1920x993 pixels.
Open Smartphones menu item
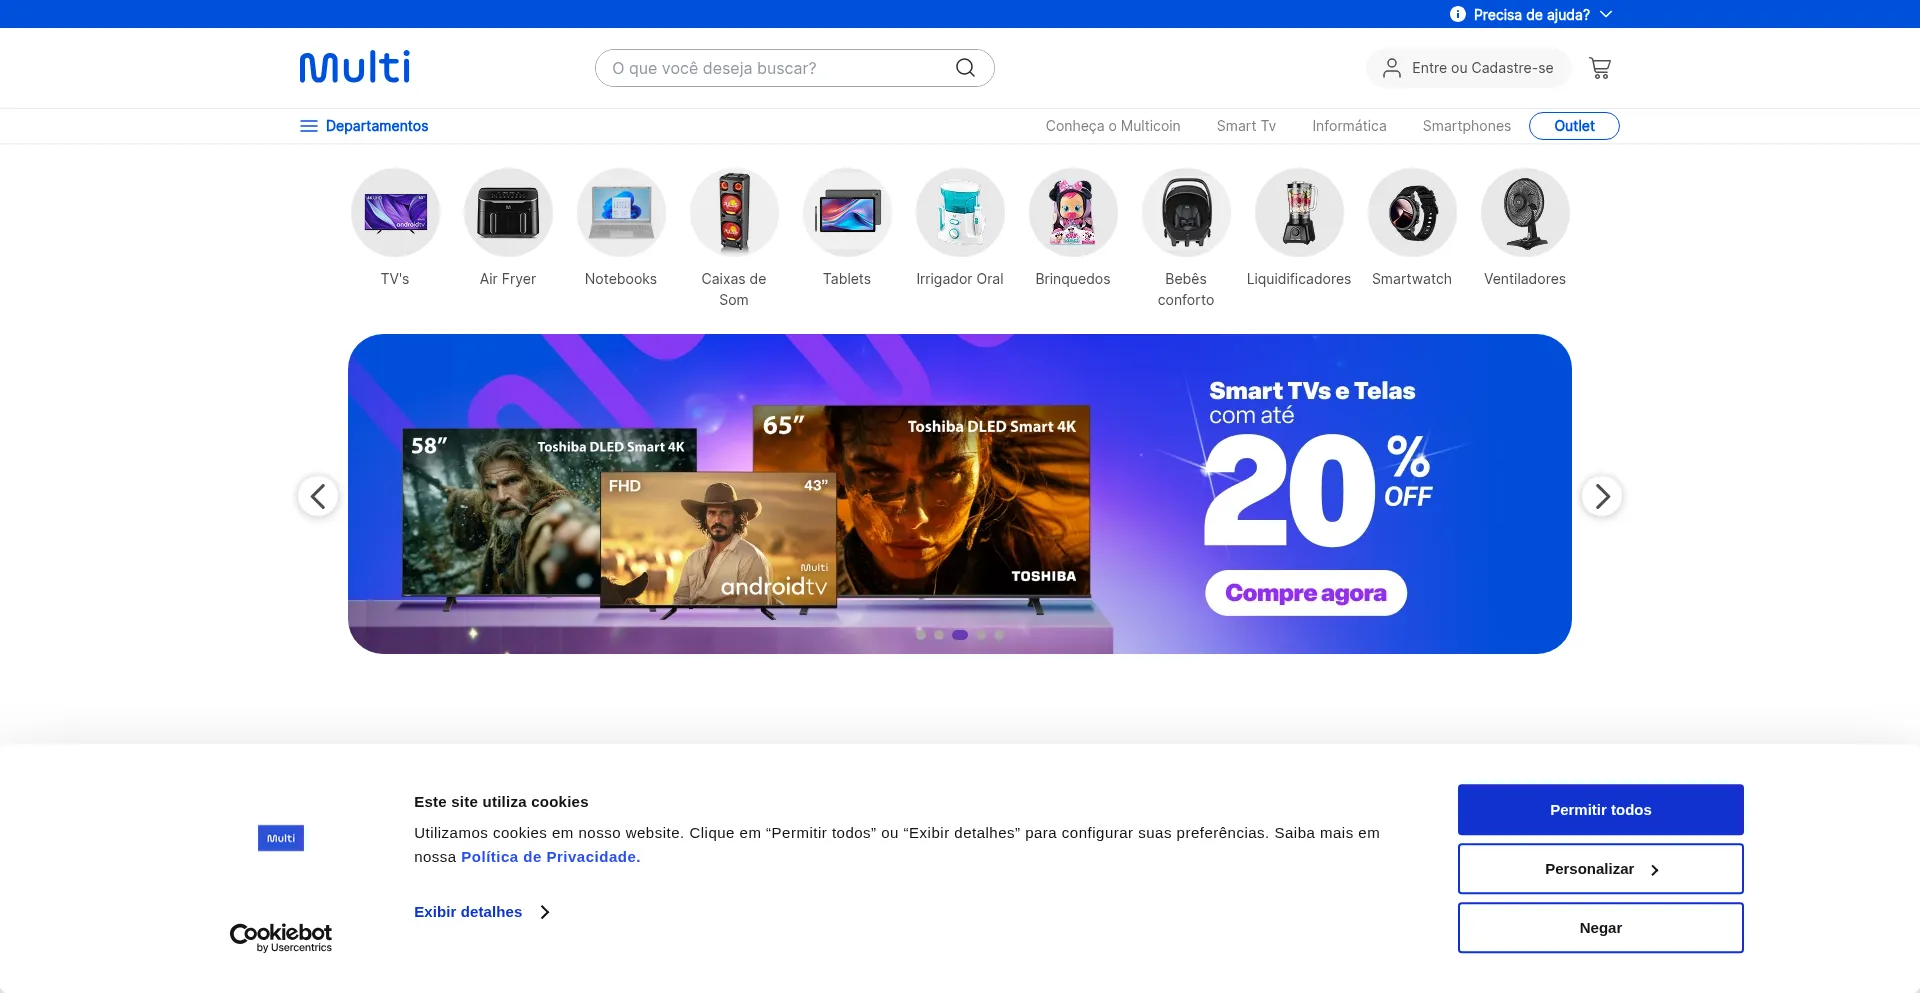(x=1467, y=126)
